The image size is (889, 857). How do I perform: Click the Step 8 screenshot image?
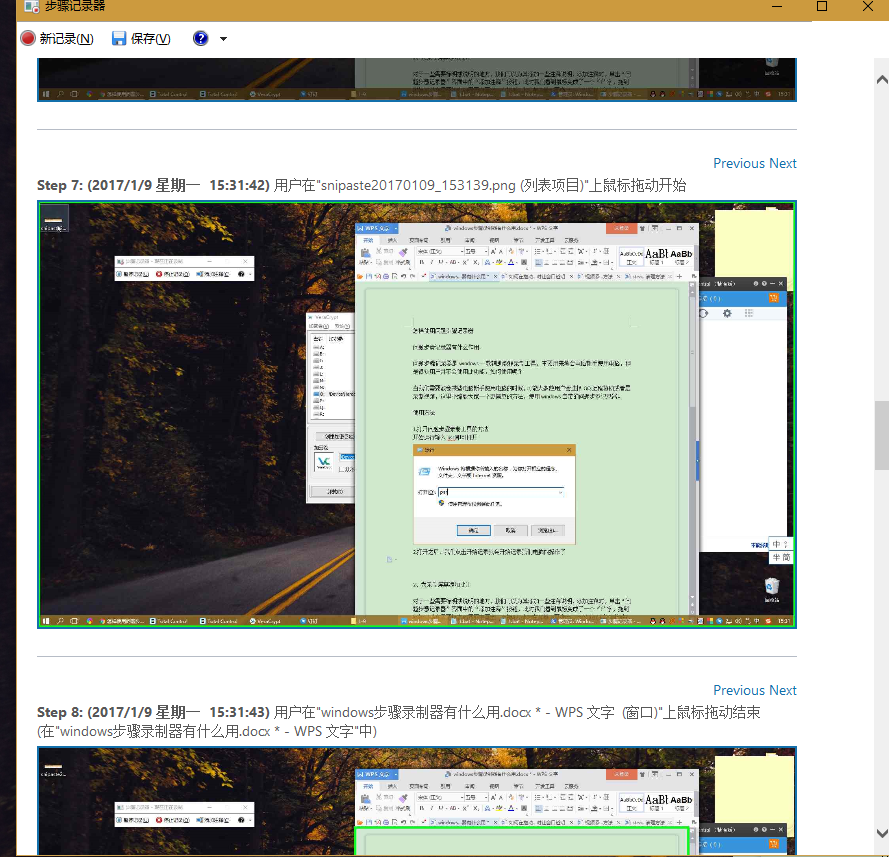[417, 801]
